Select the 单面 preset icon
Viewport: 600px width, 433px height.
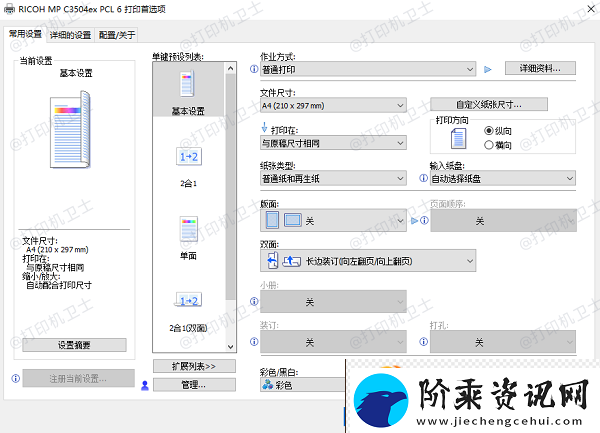[189, 229]
